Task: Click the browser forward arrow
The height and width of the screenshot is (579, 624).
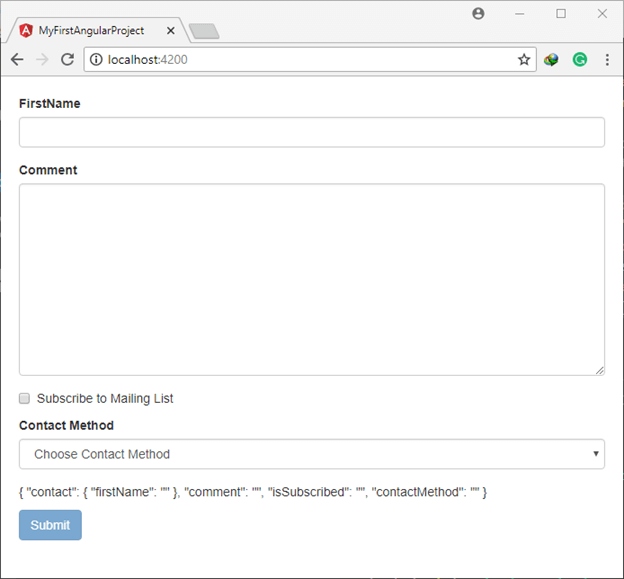Action: pos(42,60)
